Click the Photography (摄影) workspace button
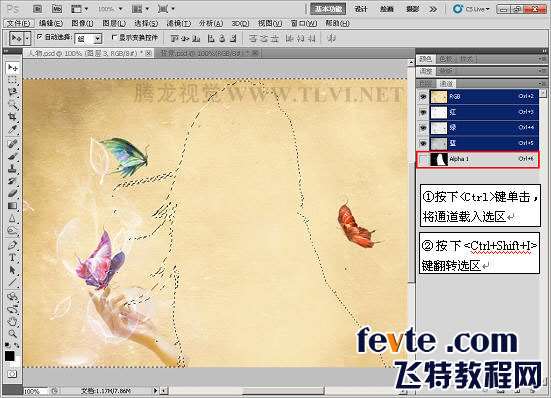The width and height of the screenshot is (551, 398). [412, 9]
